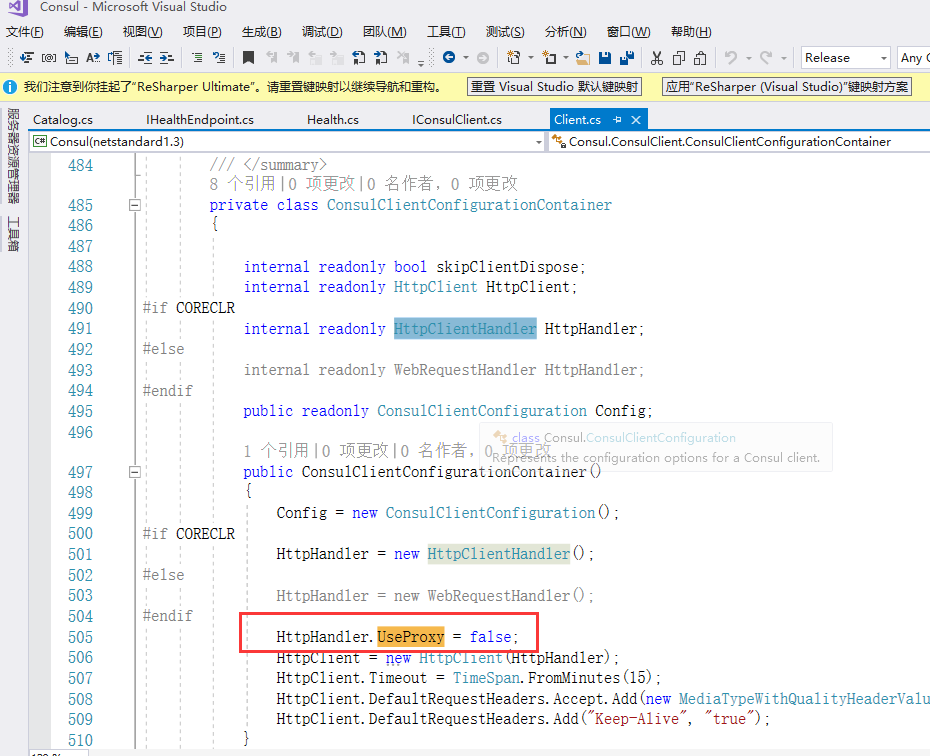This screenshot has height=756, width=930.
Task: Open the type navigation dropdown ConsulClientConfigurationContainer
Action: tap(740, 142)
